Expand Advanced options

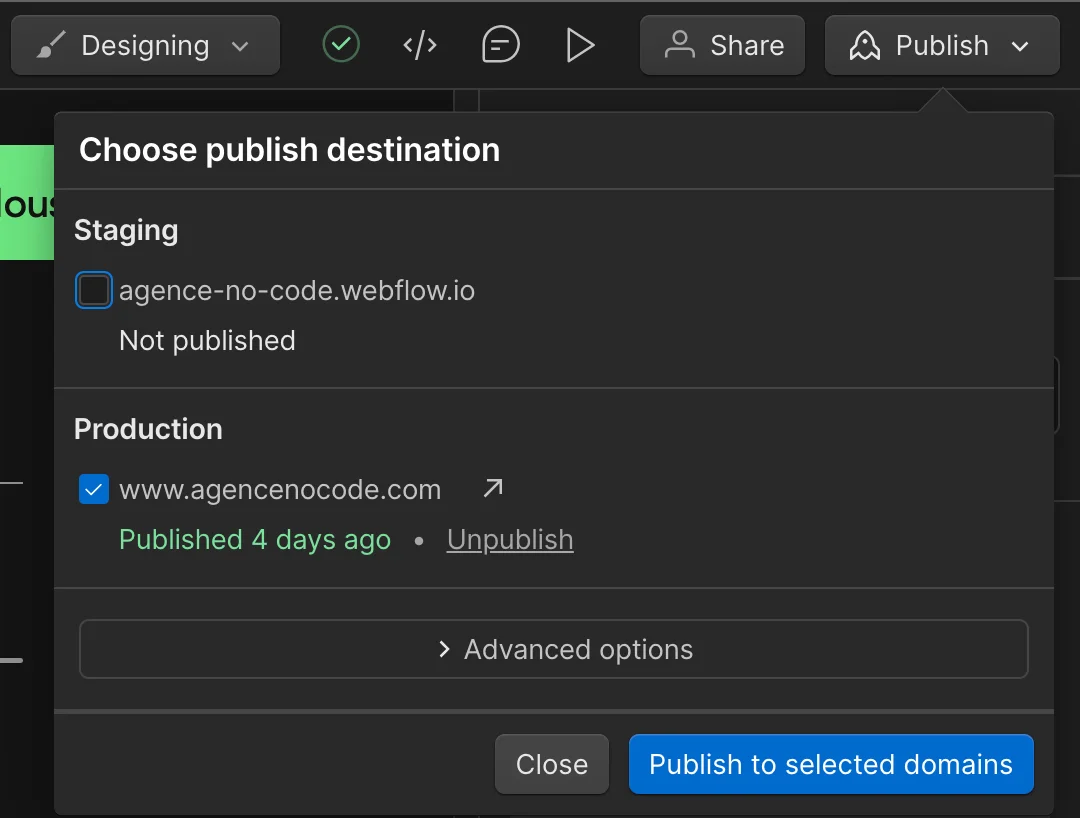(x=554, y=649)
